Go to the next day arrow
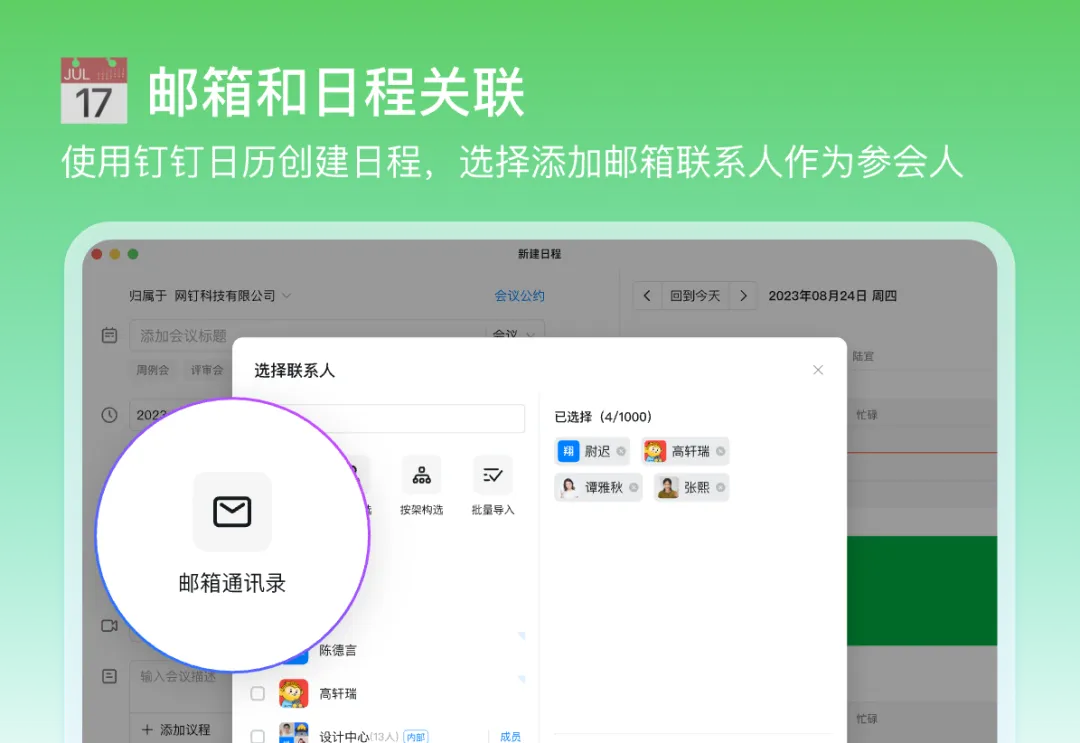 [743, 295]
